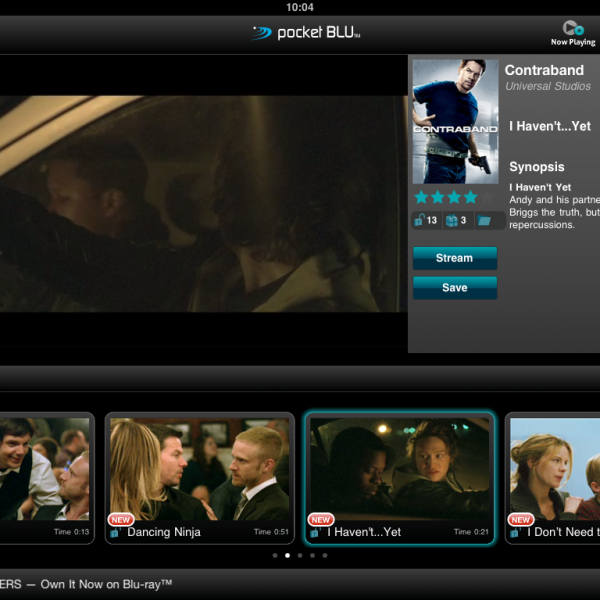Tap the pocket BLU logo

306,33
